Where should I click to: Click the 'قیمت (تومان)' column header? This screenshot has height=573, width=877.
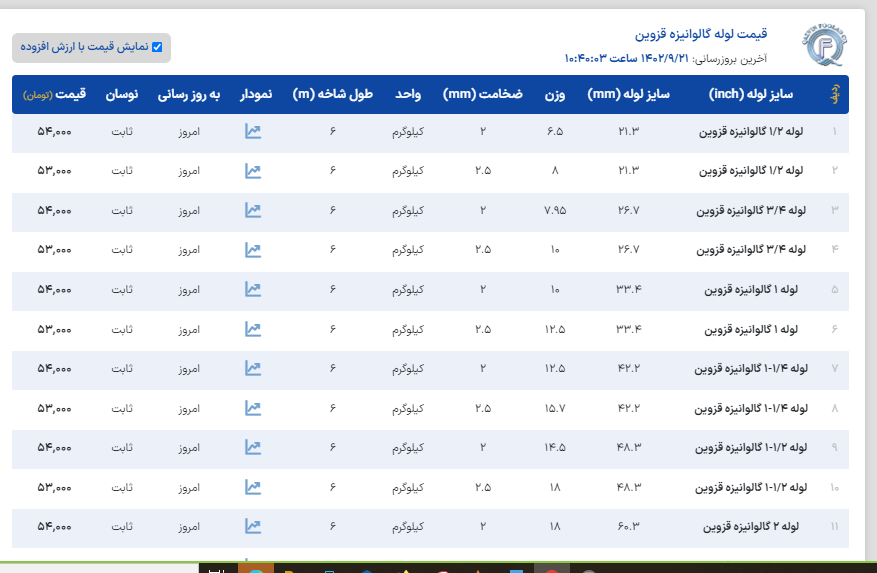[55, 95]
